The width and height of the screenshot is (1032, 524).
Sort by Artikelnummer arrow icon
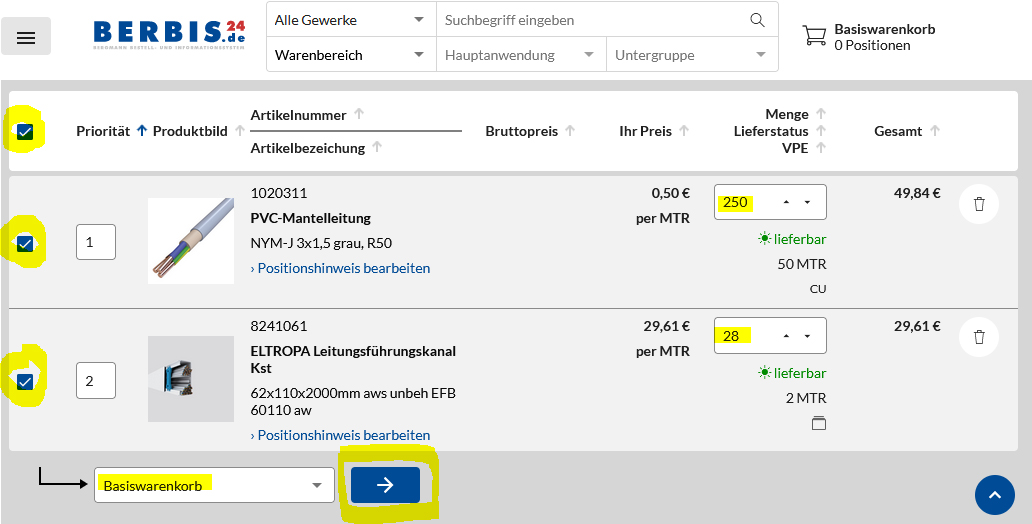tap(359, 114)
